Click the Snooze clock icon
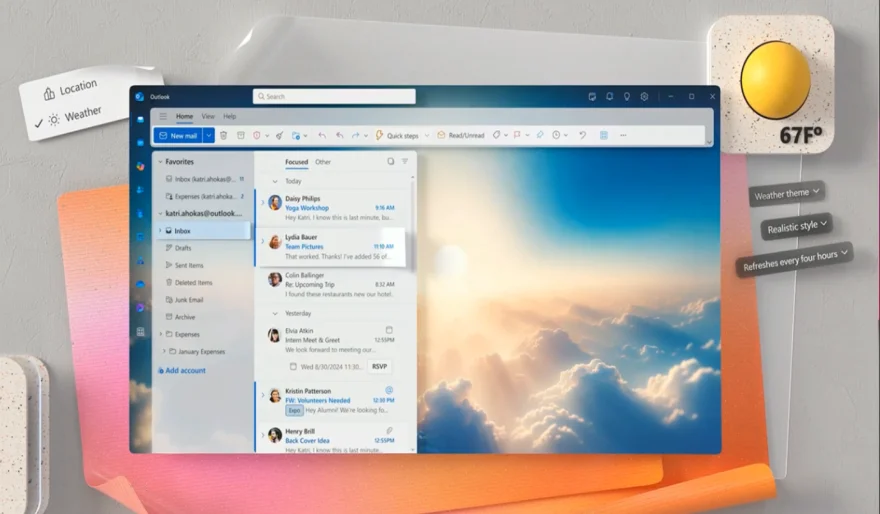Image resolution: width=880 pixels, height=514 pixels. [556, 135]
